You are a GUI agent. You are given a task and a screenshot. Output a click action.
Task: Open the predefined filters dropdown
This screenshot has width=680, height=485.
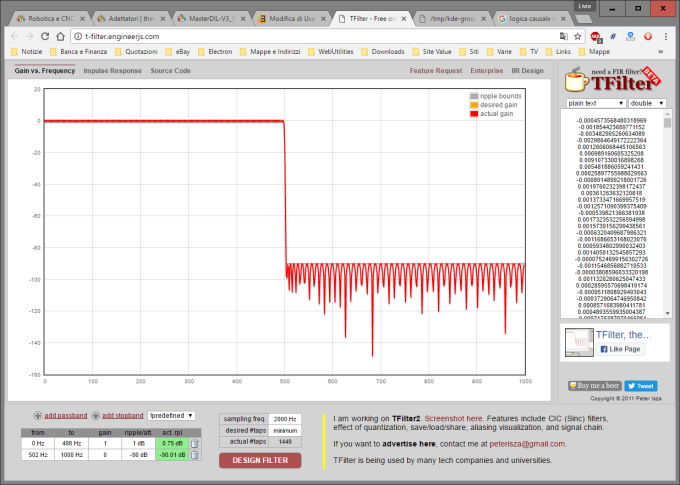pyautogui.click(x=171, y=415)
